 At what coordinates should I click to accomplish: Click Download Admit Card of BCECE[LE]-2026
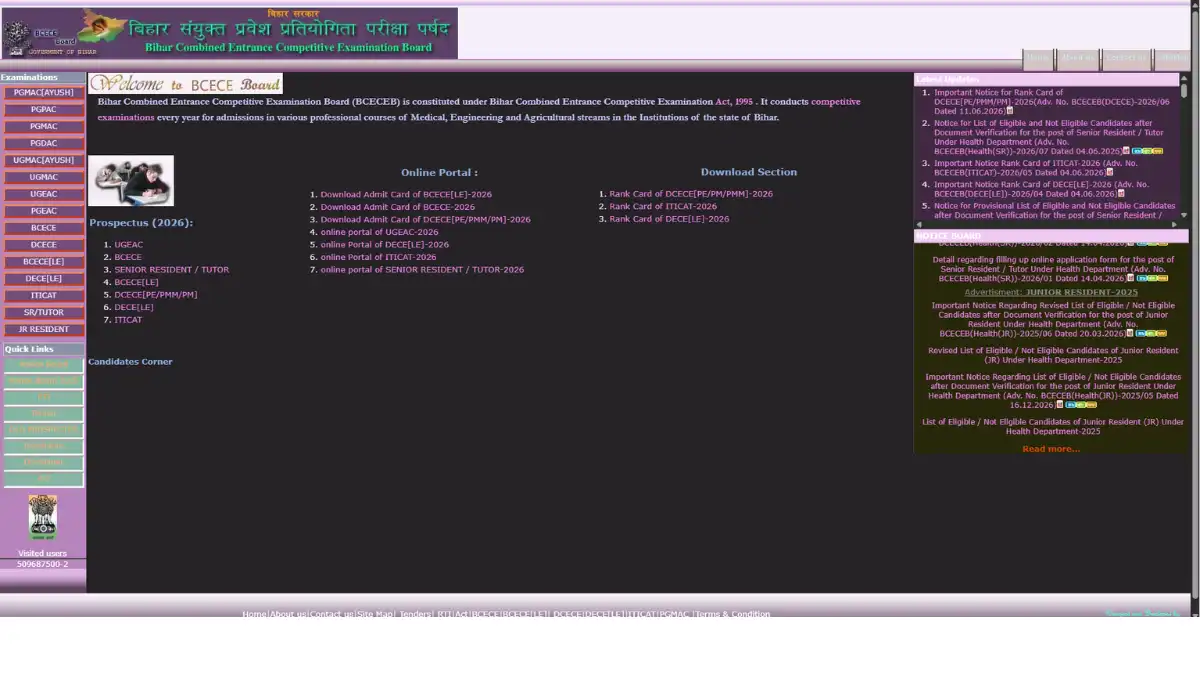[x=406, y=194]
